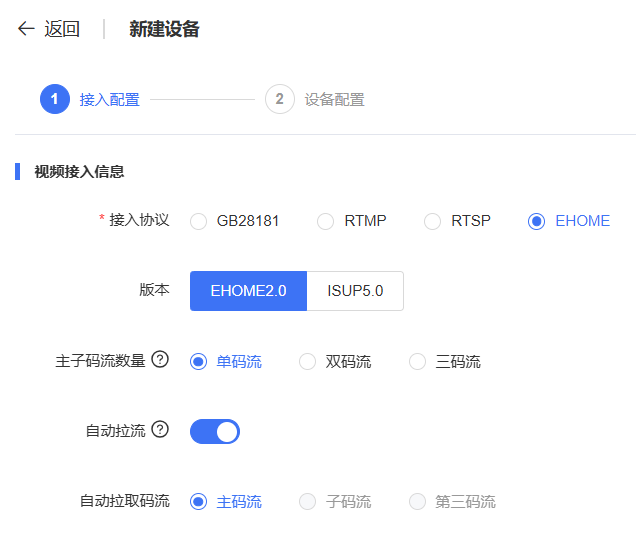Click the back arrow icon
Screen dimensions: 636x548
point(26,29)
